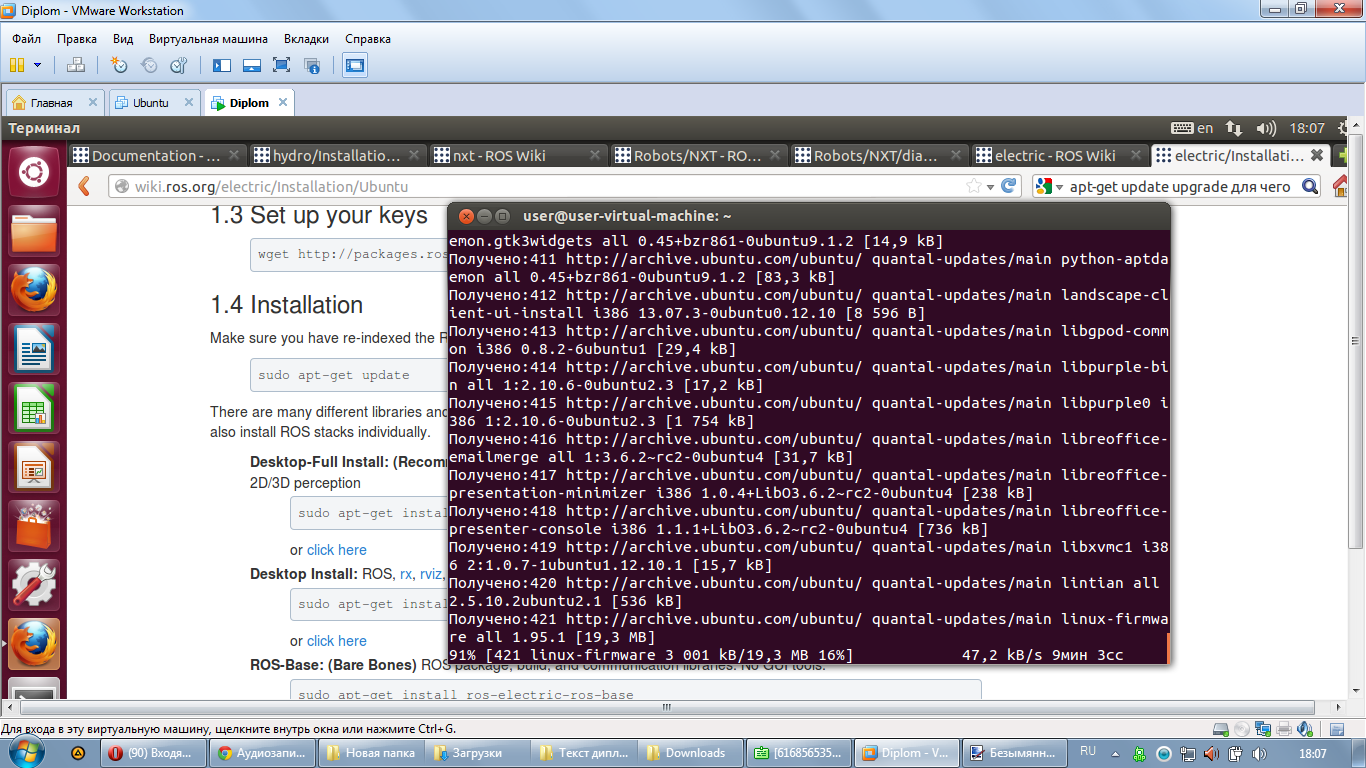The width and height of the screenshot is (1366, 768).
Task: Click the second 'click here' link
Action: pos(336,641)
